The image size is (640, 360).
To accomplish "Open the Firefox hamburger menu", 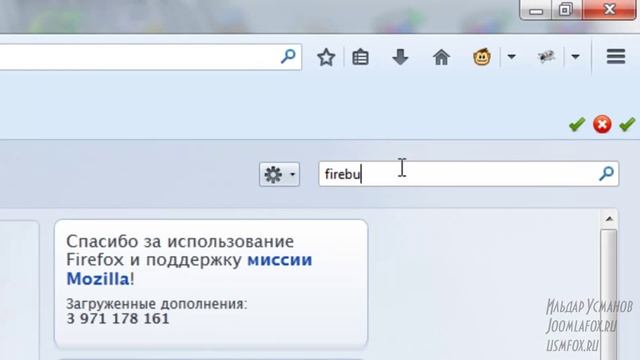I will click(x=616, y=56).
